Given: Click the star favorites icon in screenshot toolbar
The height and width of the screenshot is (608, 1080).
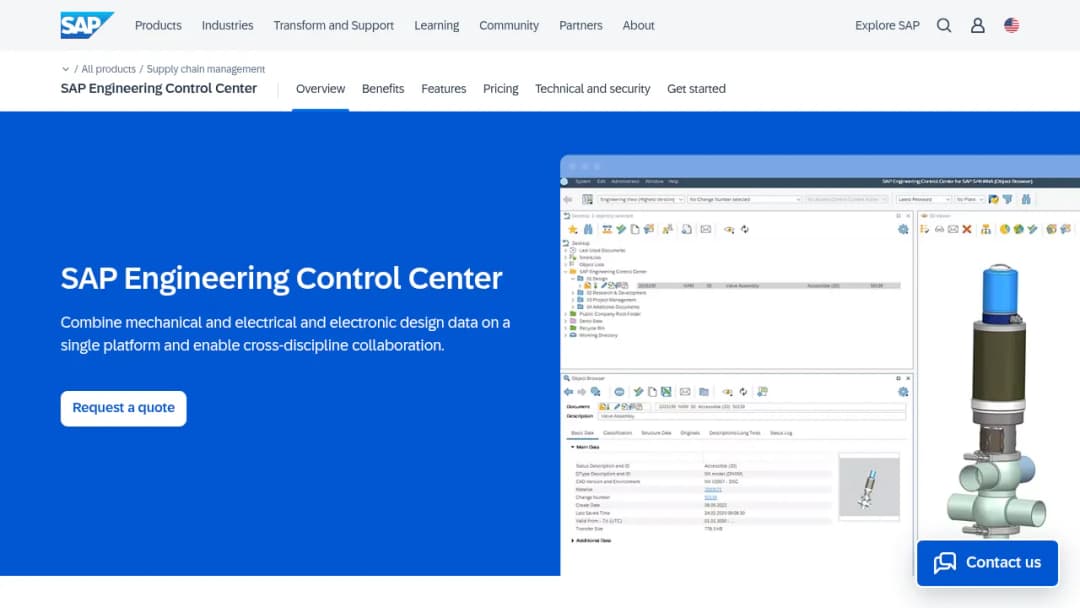Looking at the screenshot, I should click(x=572, y=229).
